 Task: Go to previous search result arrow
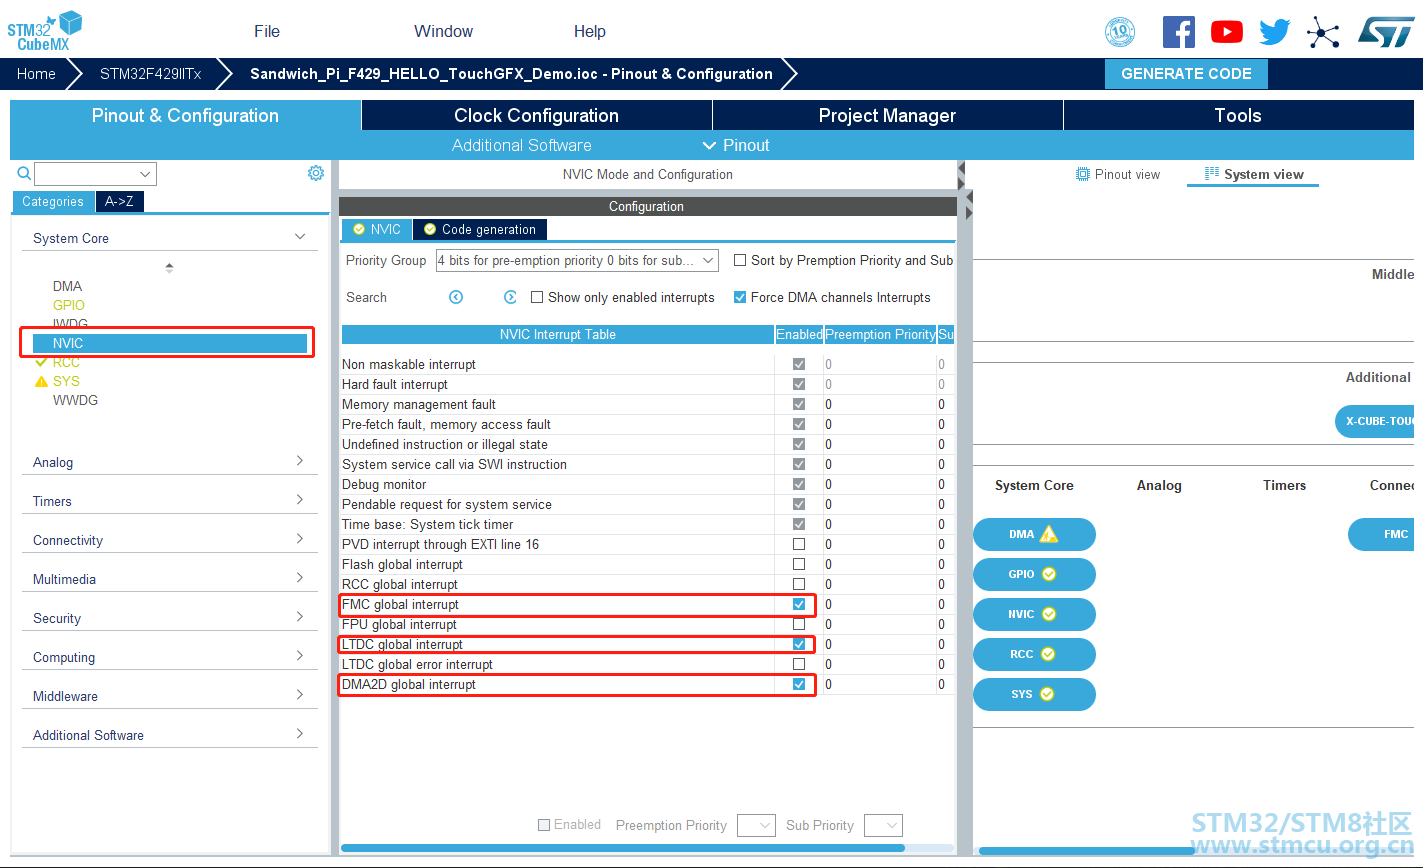tap(456, 297)
